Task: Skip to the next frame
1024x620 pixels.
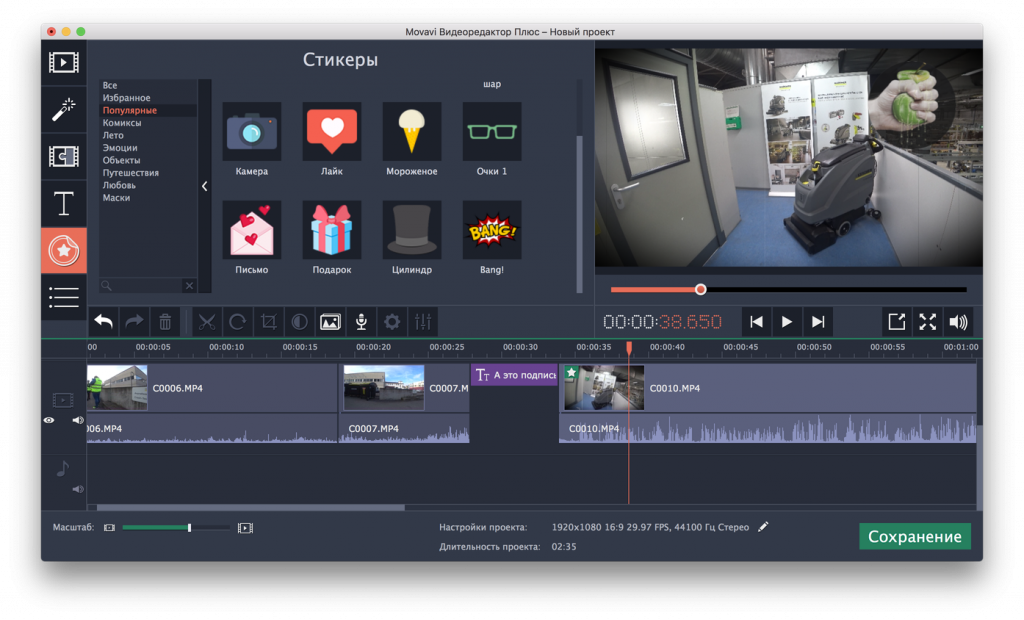Action: pos(818,321)
